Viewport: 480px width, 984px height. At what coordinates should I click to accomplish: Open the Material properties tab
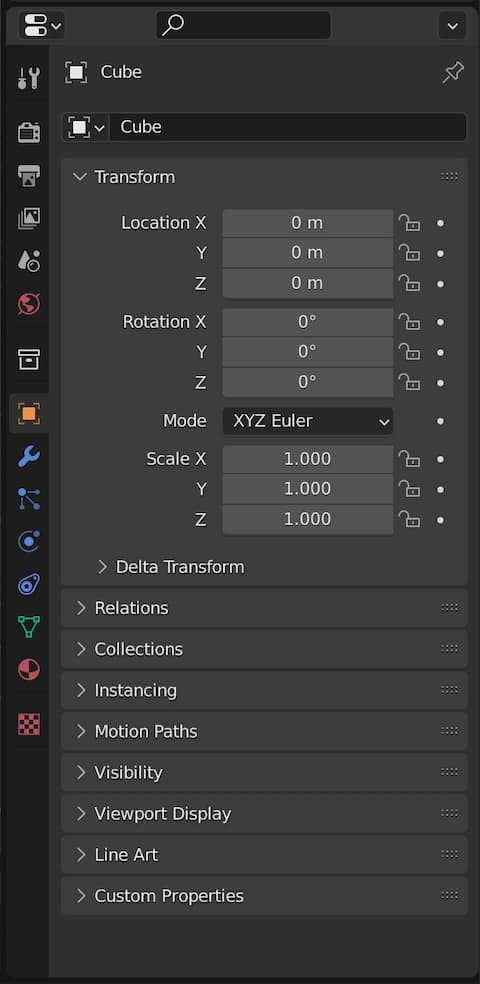(29, 670)
